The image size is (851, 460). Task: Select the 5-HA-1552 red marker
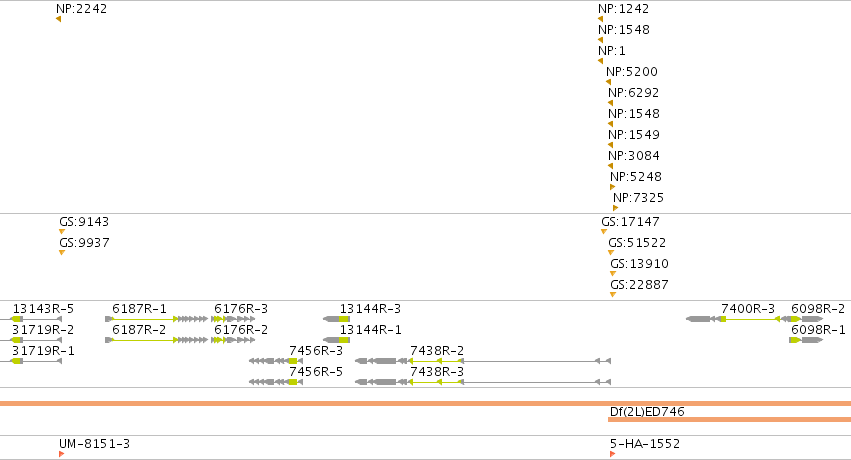click(x=613, y=454)
